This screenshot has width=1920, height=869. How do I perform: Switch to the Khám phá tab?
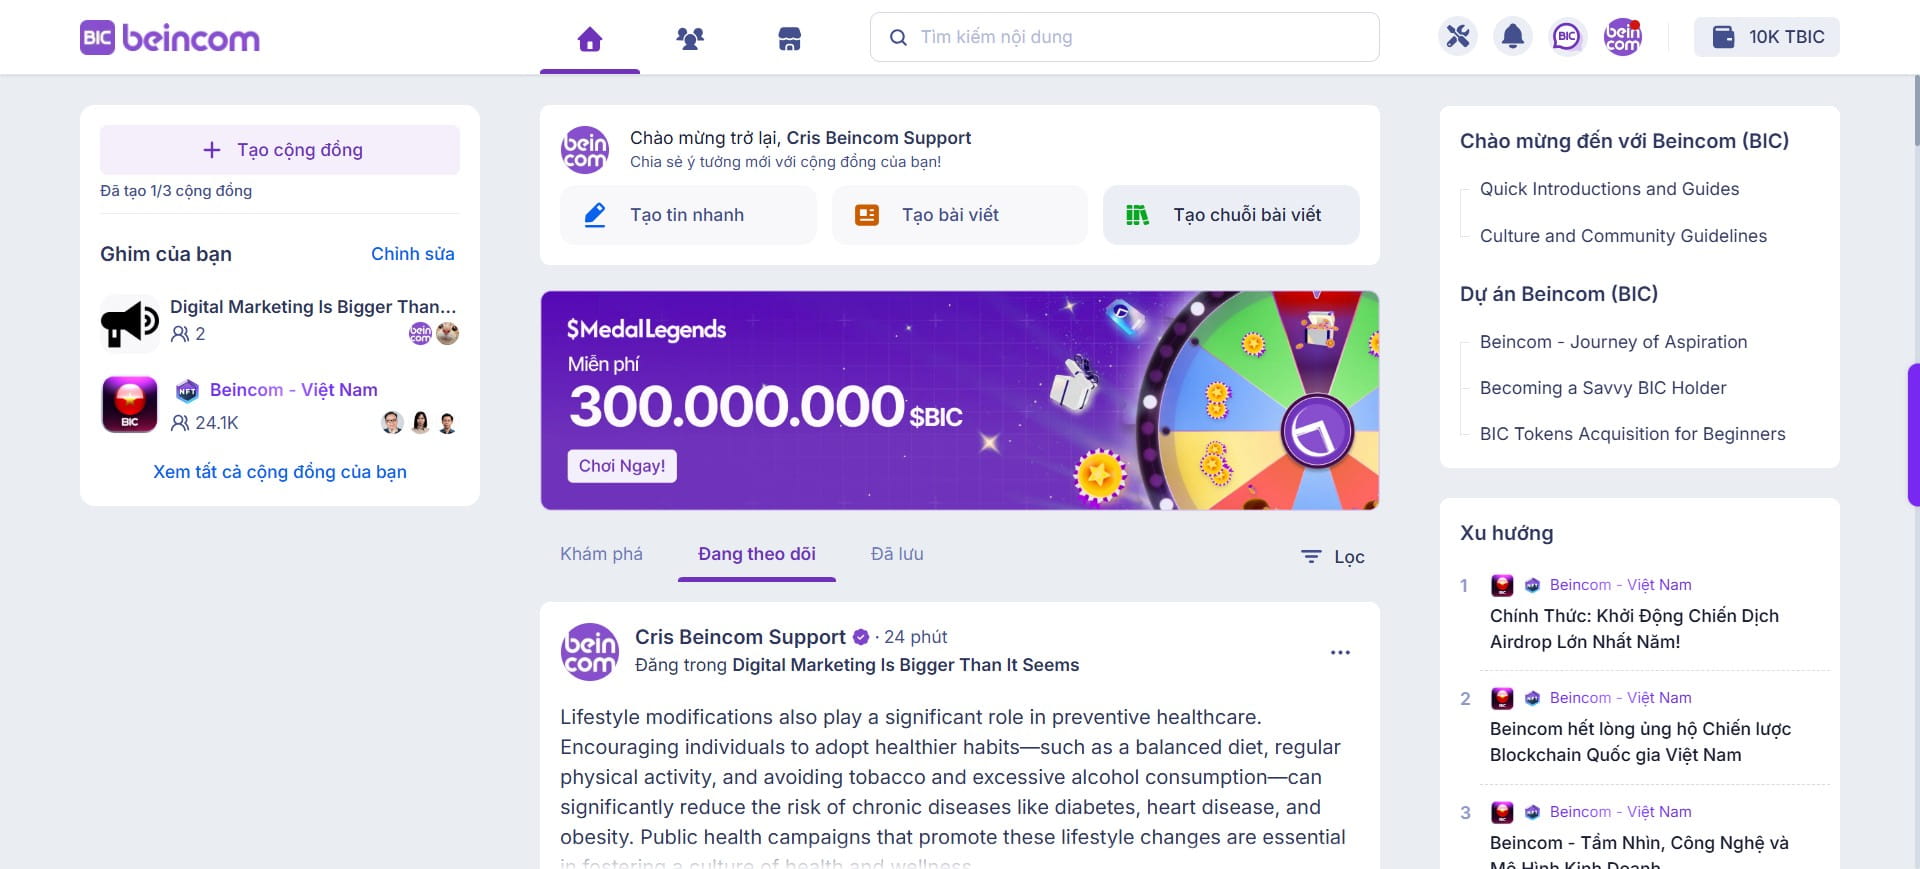[x=601, y=554]
